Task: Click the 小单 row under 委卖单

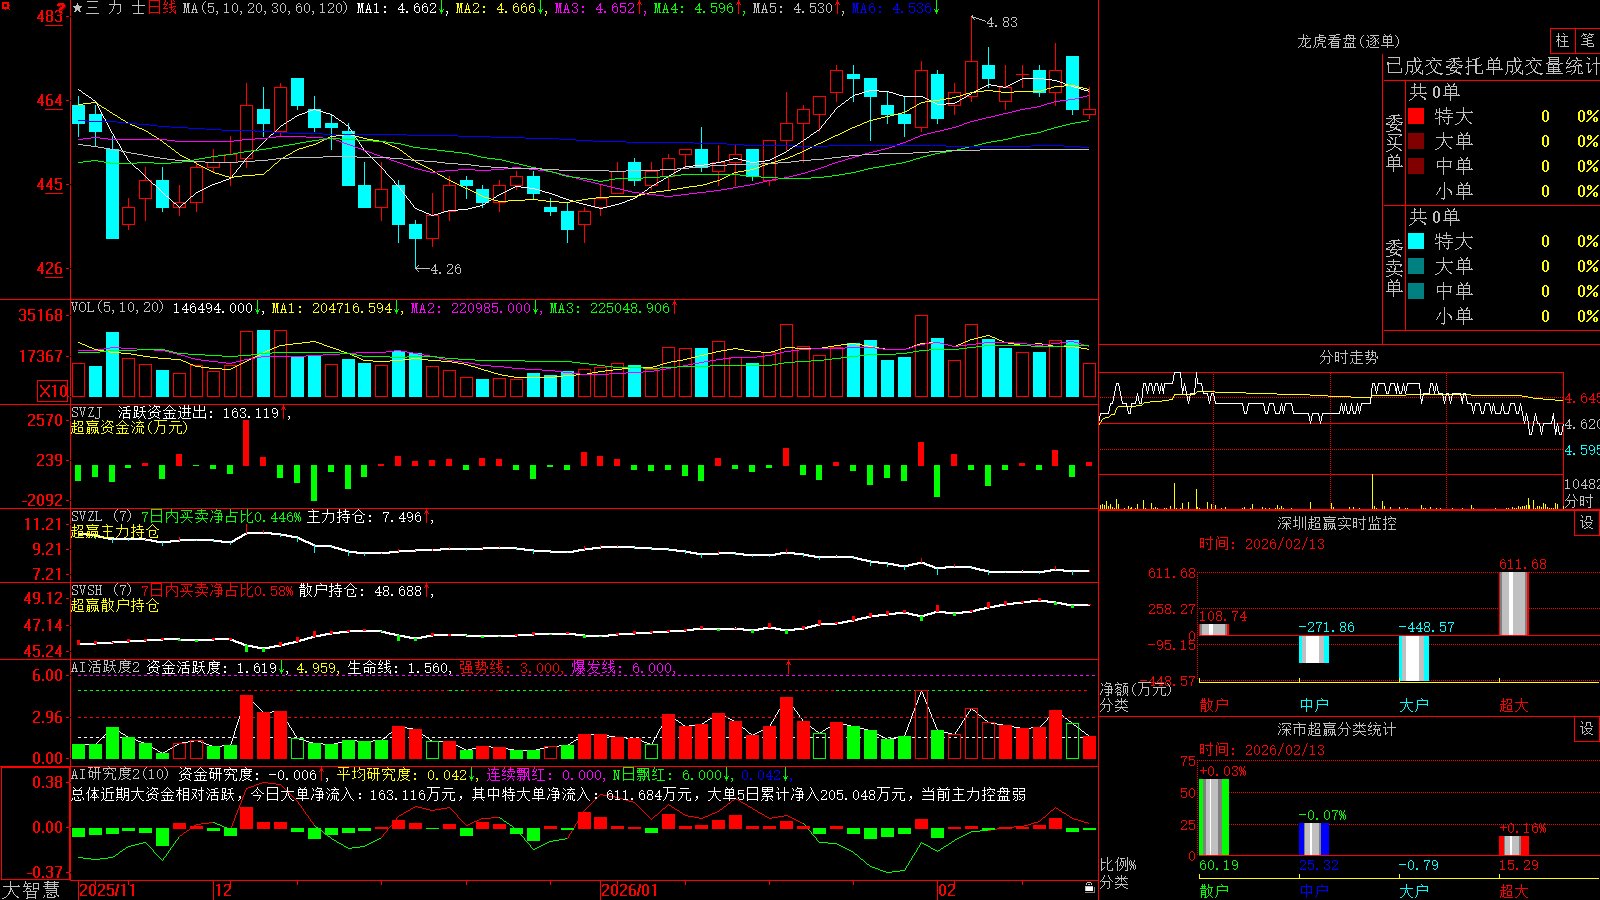Action: click(x=1502, y=316)
